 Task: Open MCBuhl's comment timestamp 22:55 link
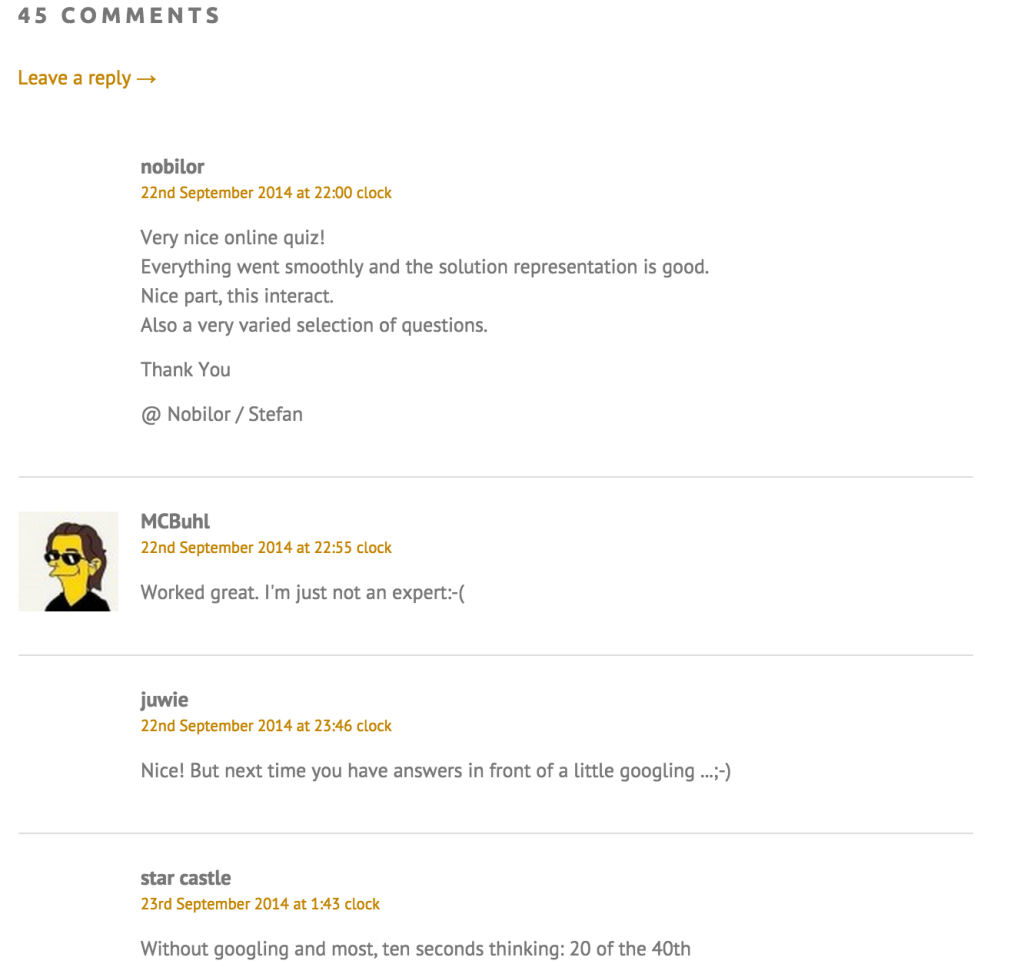click(x=266, y=547)
